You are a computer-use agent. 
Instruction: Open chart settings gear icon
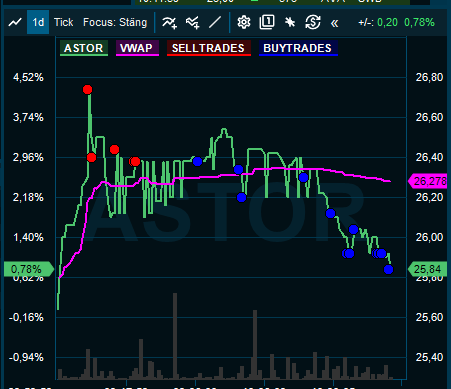[x=244, y=22]
